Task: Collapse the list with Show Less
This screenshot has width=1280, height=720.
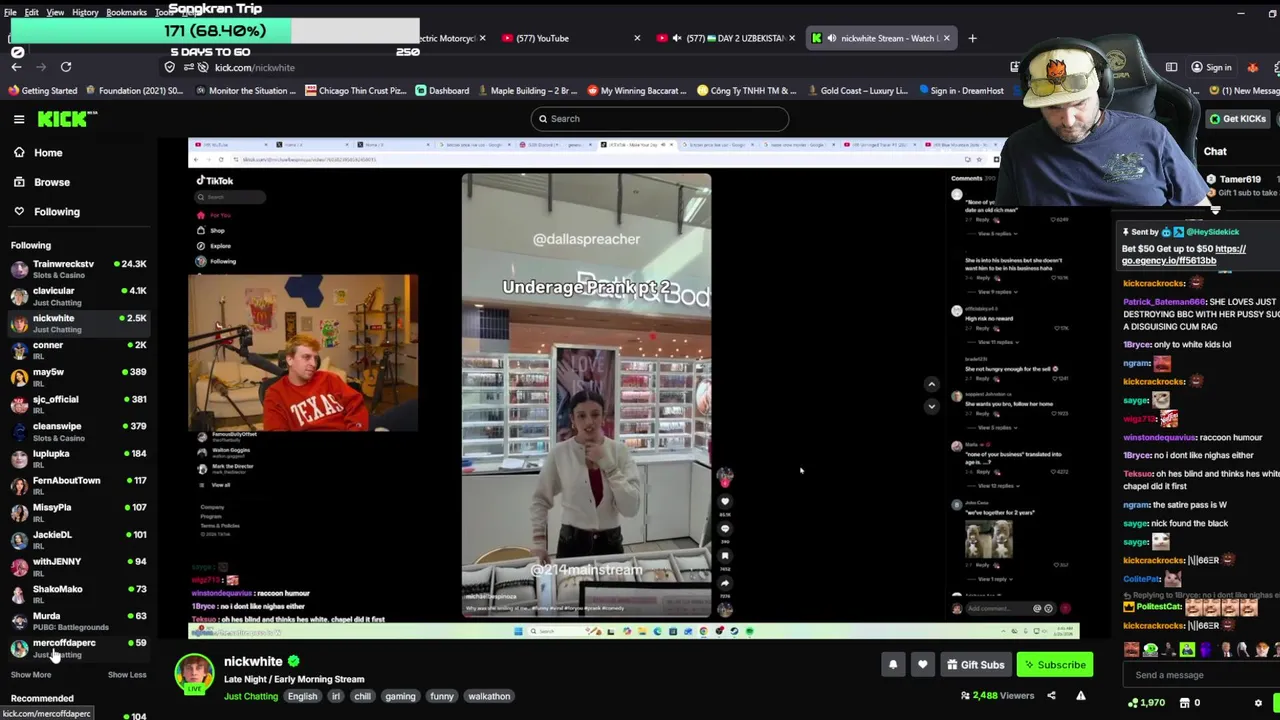Action: [x=127, y=675]
